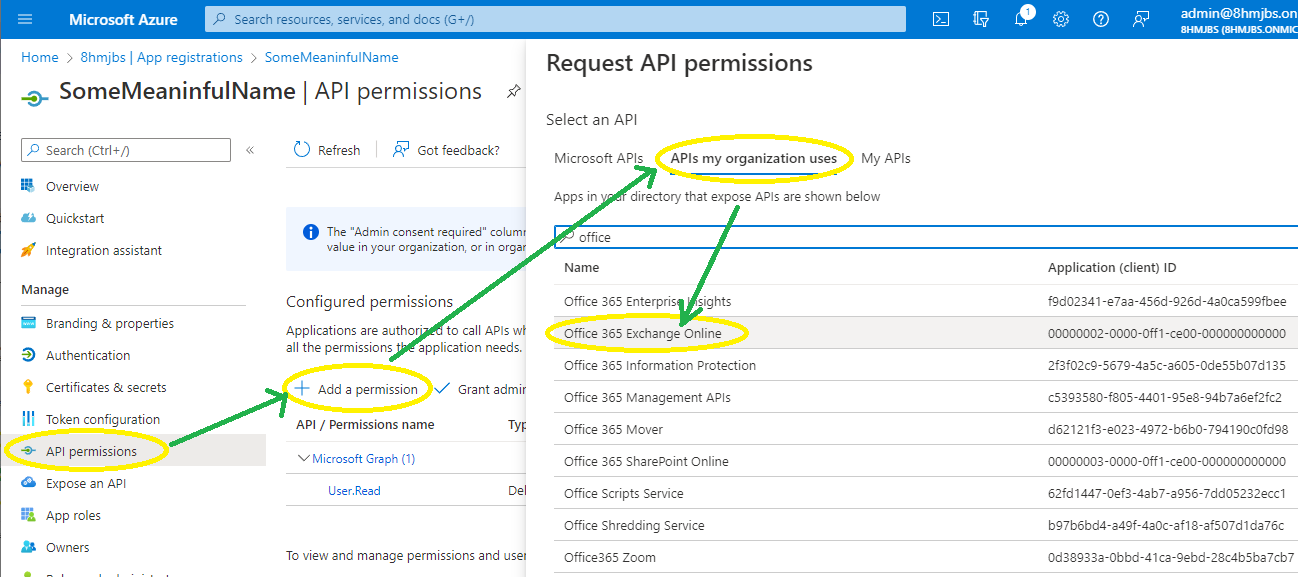Click the Authentication icon
1298x577 pixels.
click(28, 355)
